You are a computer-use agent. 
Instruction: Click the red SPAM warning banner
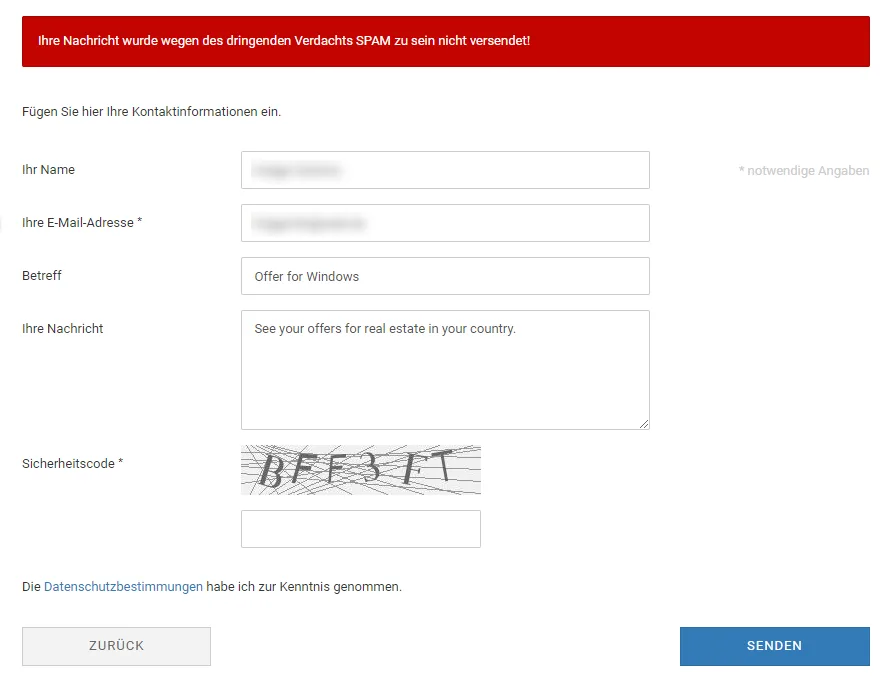pos(445,41)
